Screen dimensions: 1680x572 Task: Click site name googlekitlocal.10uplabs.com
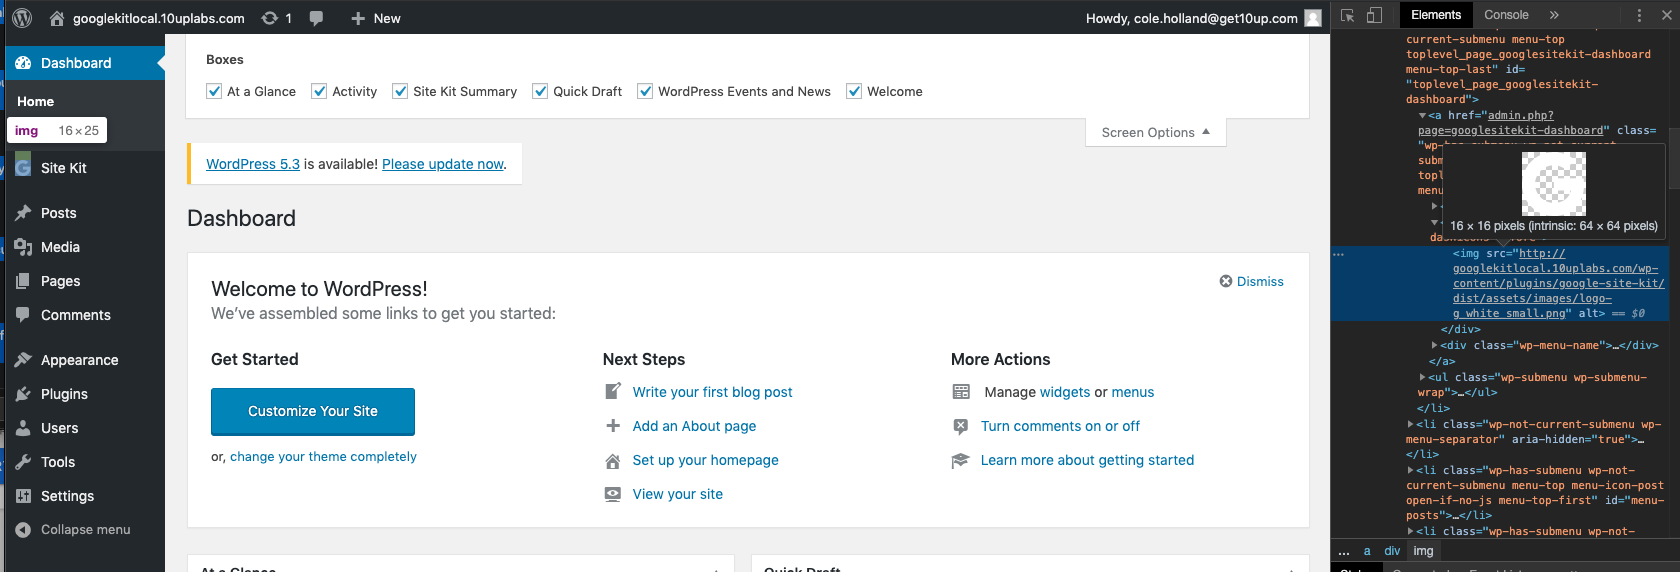coord(158,18)
